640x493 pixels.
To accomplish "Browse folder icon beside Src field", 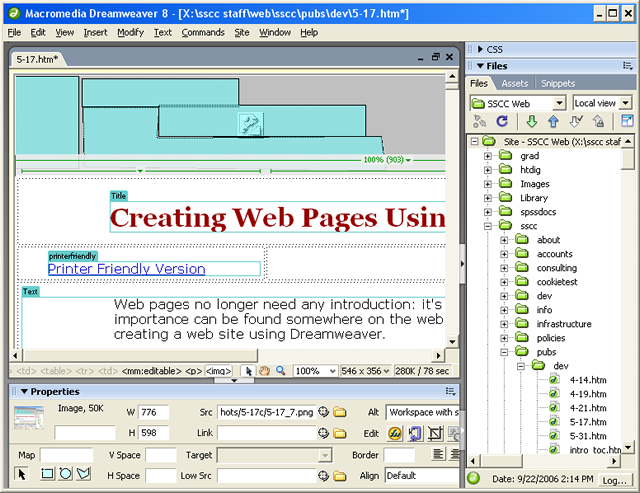I will coord(340,412).
